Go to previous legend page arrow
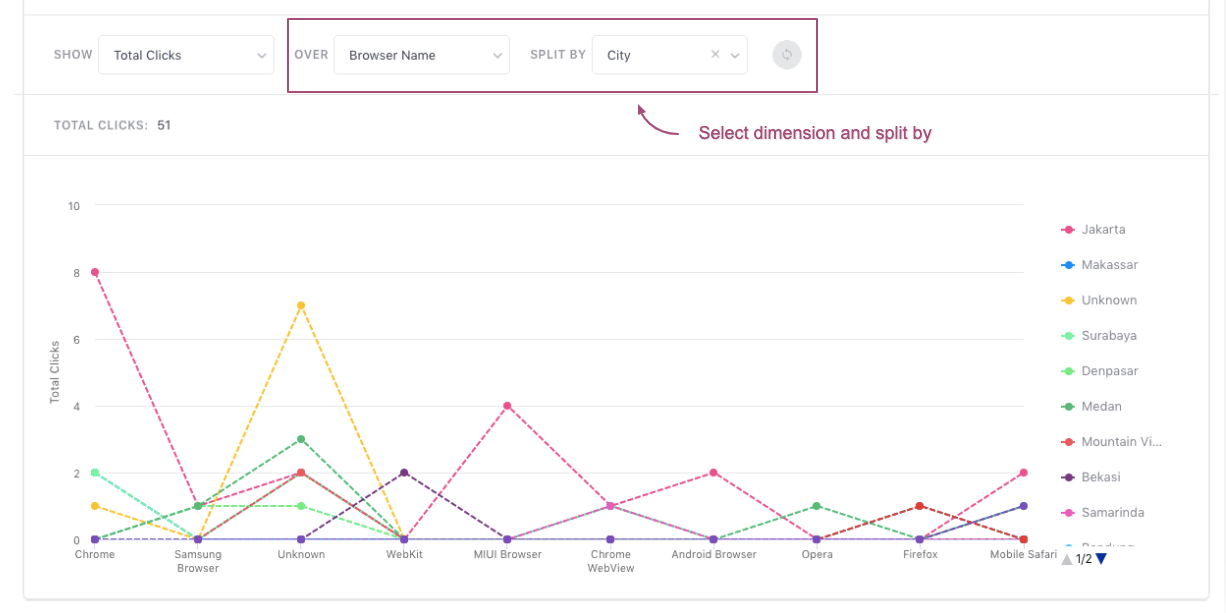This screenshot has height=613, width=1226. tap(1067, 559)
